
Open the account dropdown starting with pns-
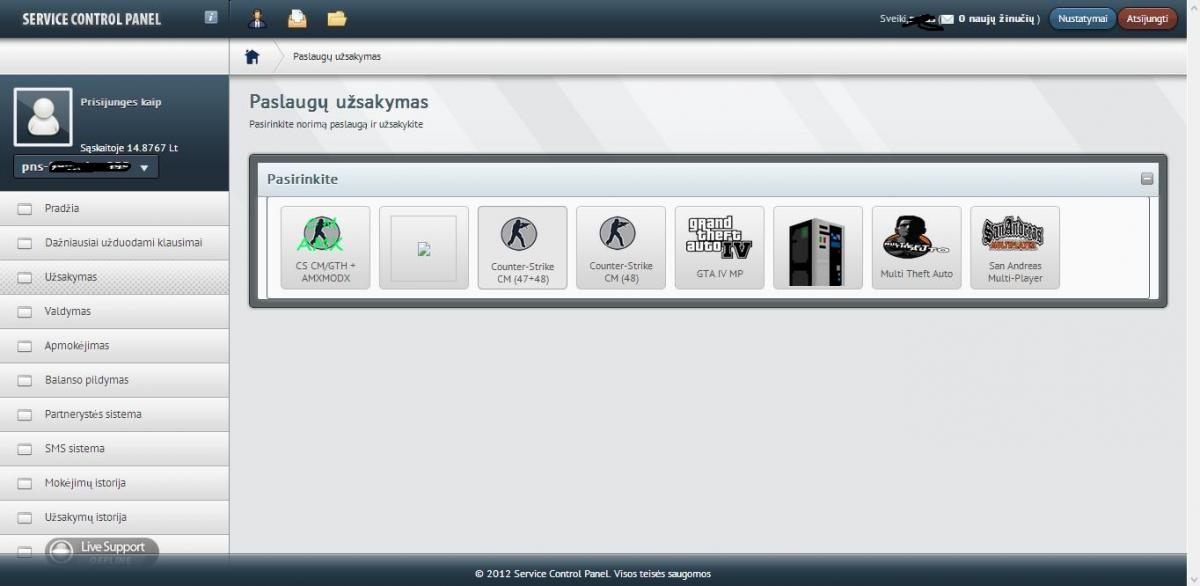tap(86, 167)
